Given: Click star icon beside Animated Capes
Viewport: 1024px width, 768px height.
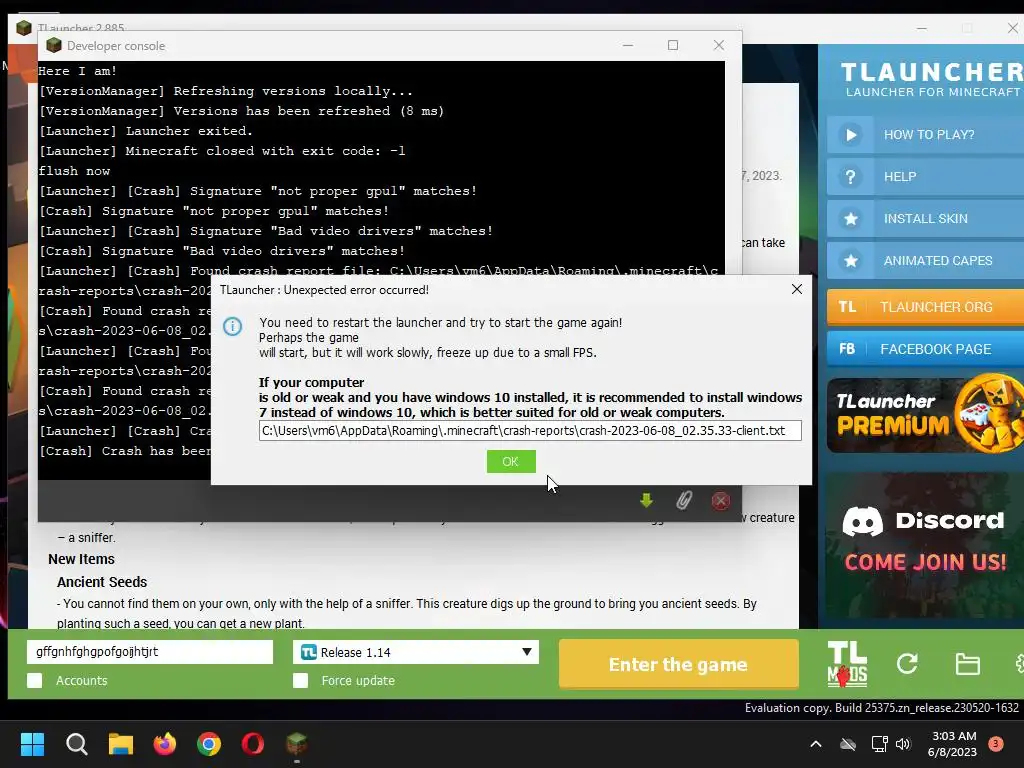Looking at the screenshot, I should coord(850,261).
